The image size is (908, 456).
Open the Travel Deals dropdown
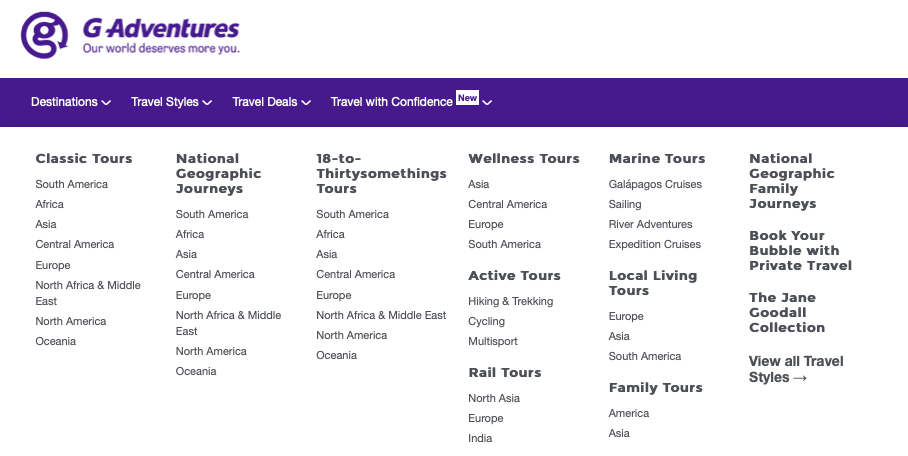271,102
